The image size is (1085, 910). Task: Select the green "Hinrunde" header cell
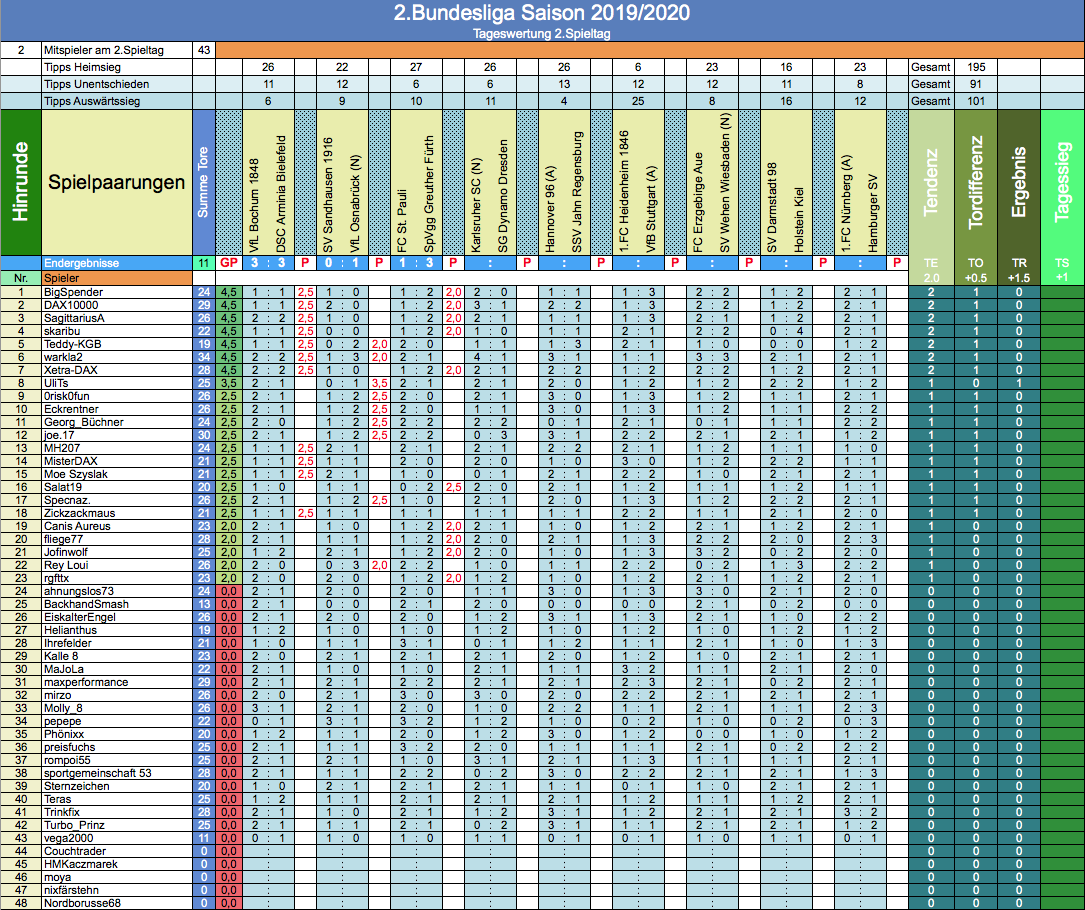click(x=21, y=182)
